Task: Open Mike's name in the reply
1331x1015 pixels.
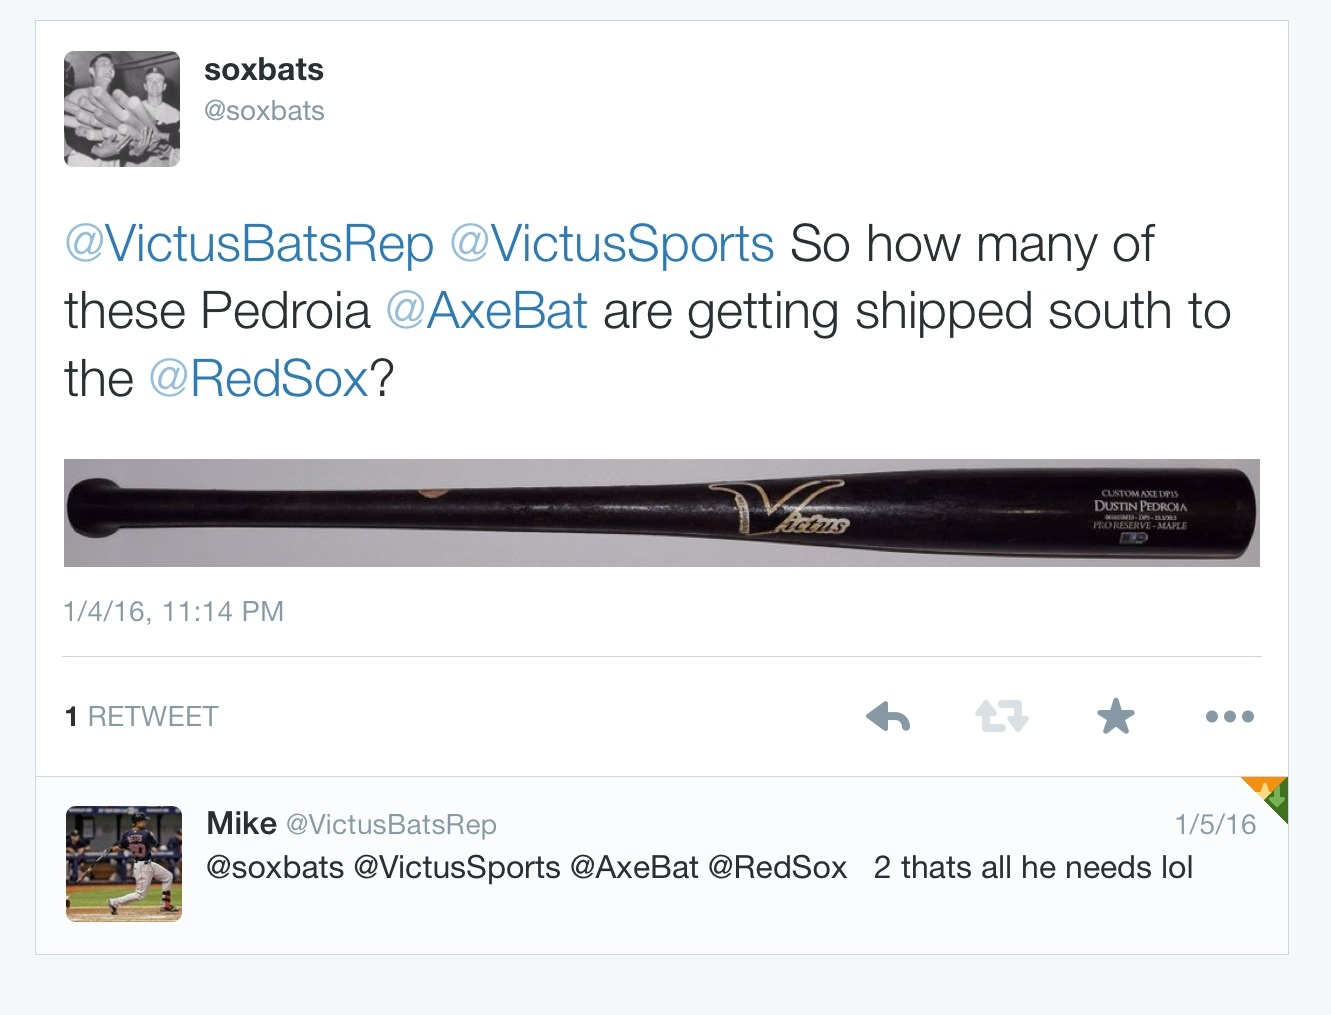Action: click(241, 823)
